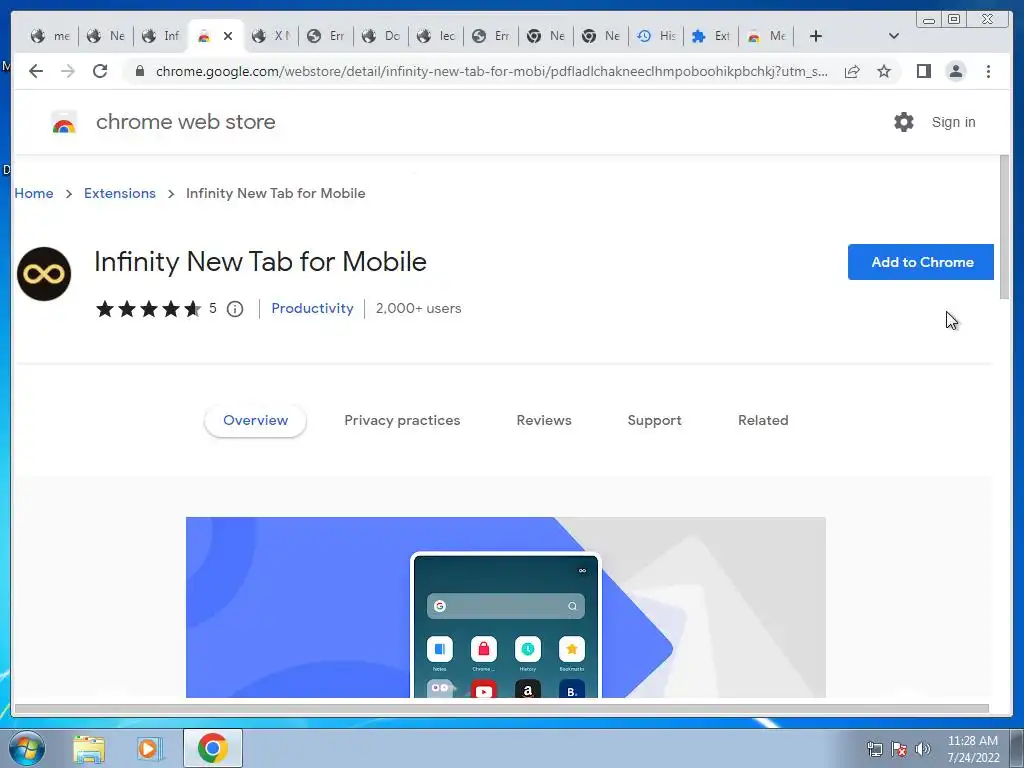Screen dimensions: 1024x768
Task: Click the network tray icon
Action: 874,749
